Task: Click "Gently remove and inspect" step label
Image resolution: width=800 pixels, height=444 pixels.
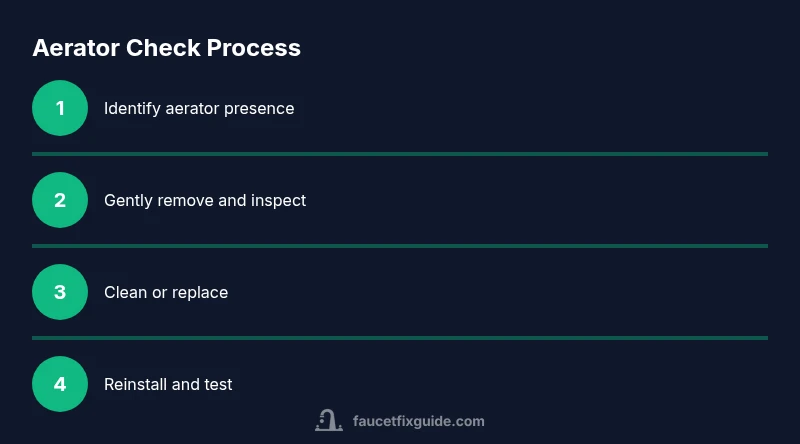Action: (x=205, y=200)
